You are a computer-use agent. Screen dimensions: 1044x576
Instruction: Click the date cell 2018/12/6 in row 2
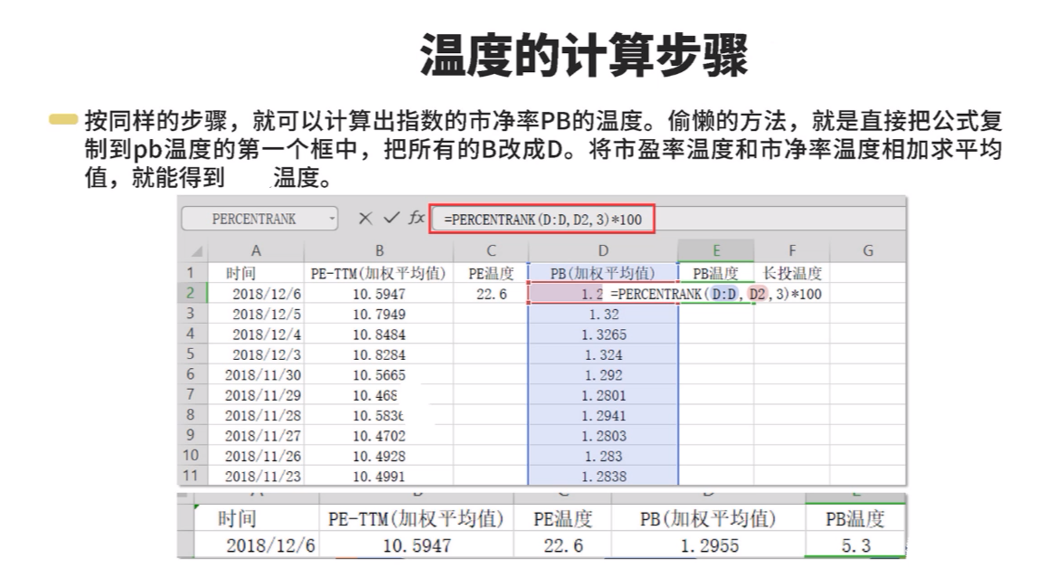tap(256, 294)
